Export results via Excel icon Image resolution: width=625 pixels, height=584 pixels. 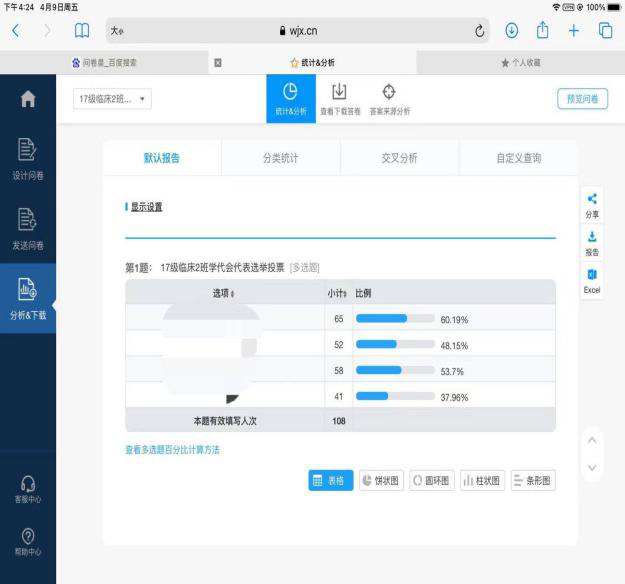coord(592,280)
